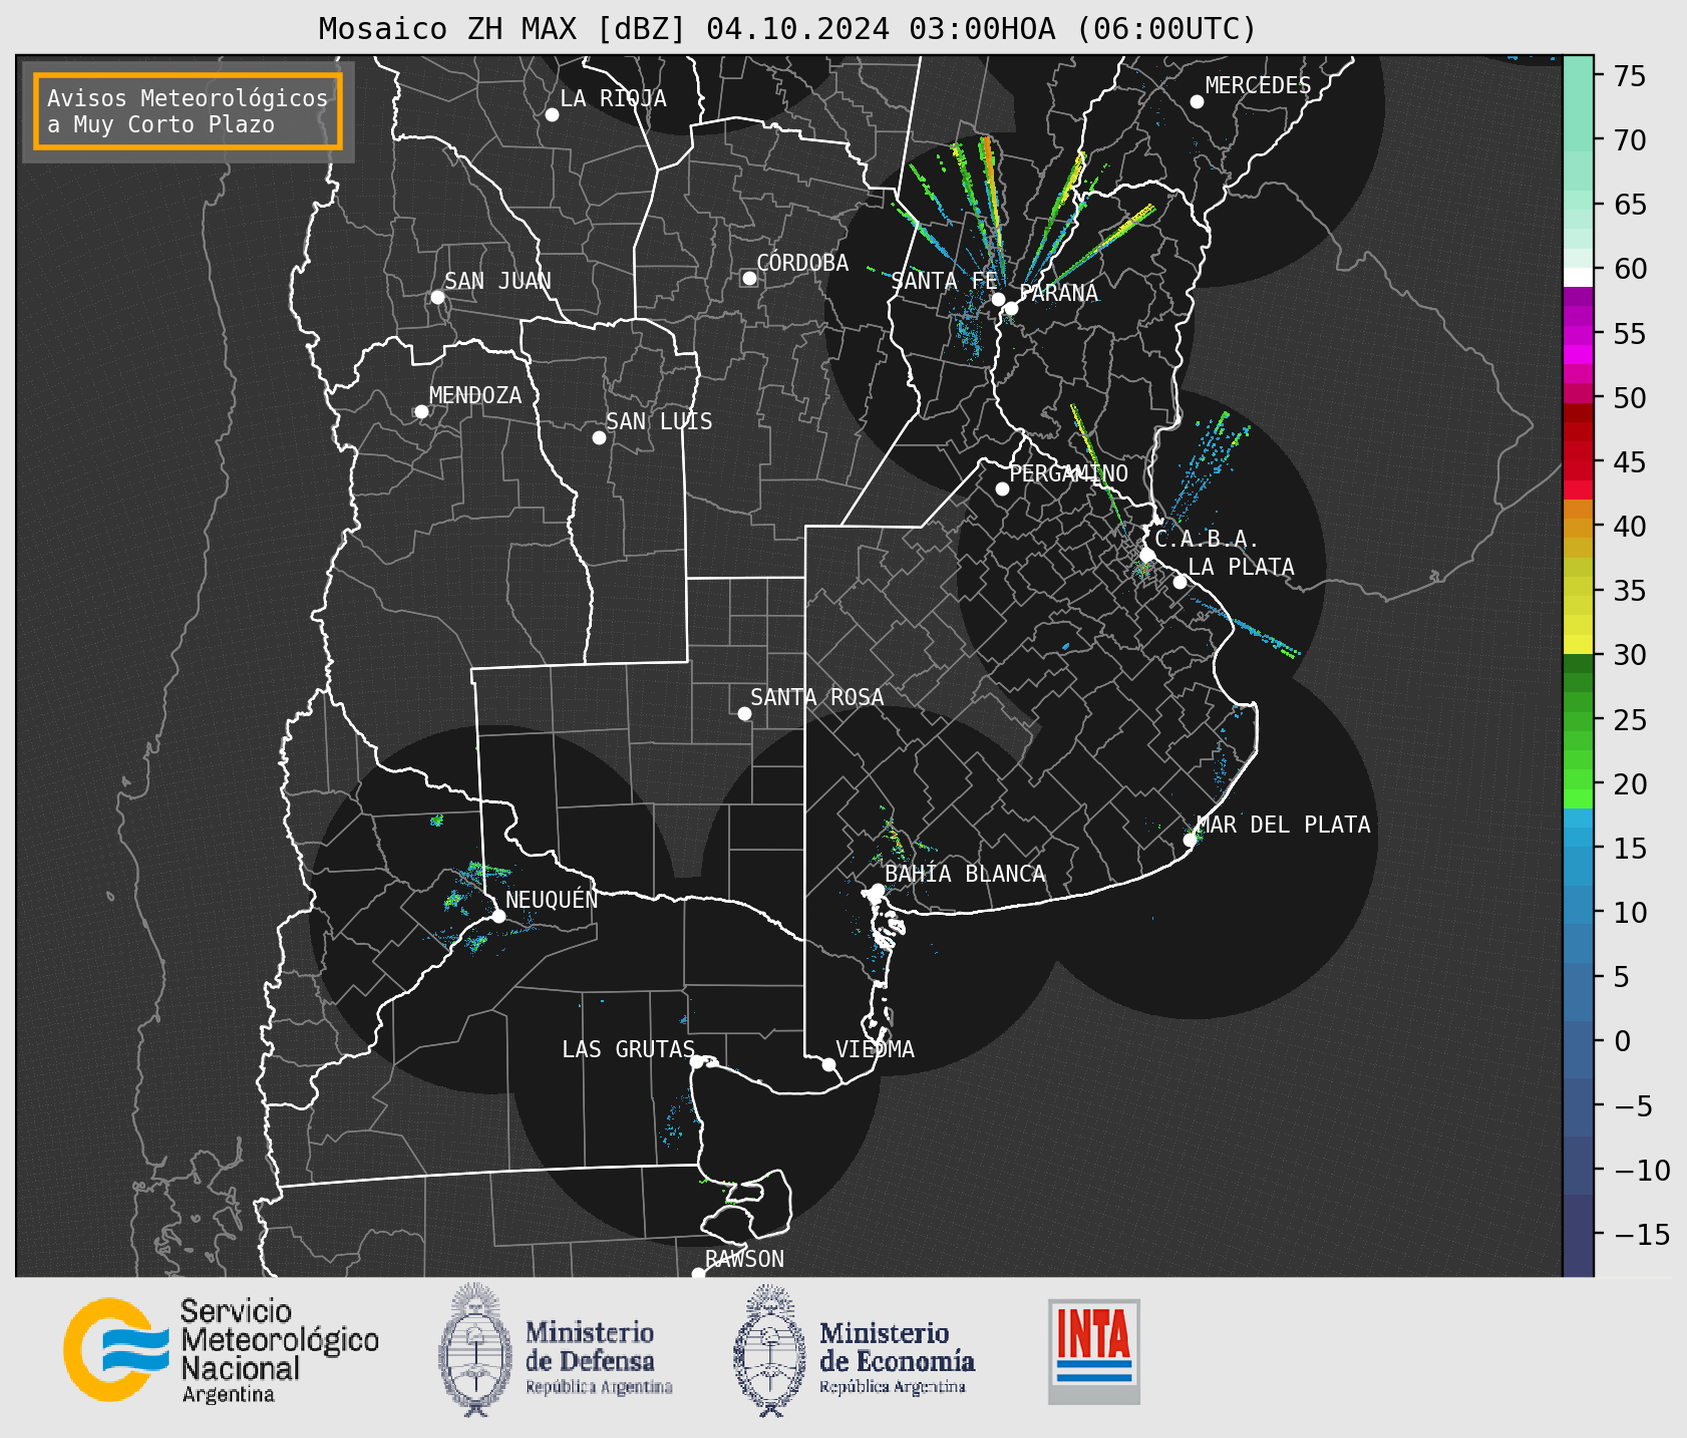Select the LAS GRUTAS city marker
The image size is (1687, 1438).
pos(697,1062)
